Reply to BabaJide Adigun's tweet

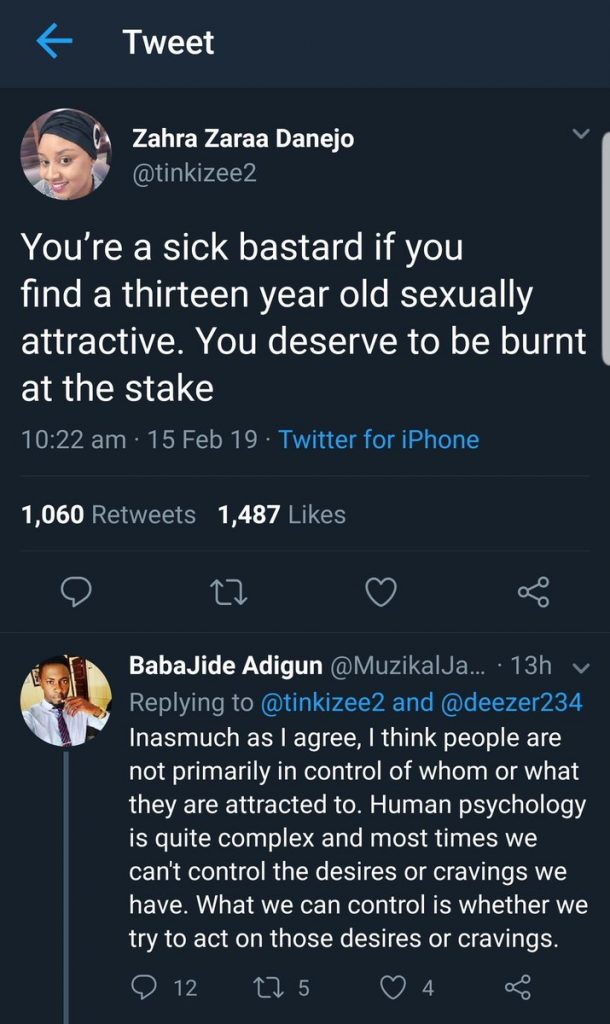(x=144, y=988)
